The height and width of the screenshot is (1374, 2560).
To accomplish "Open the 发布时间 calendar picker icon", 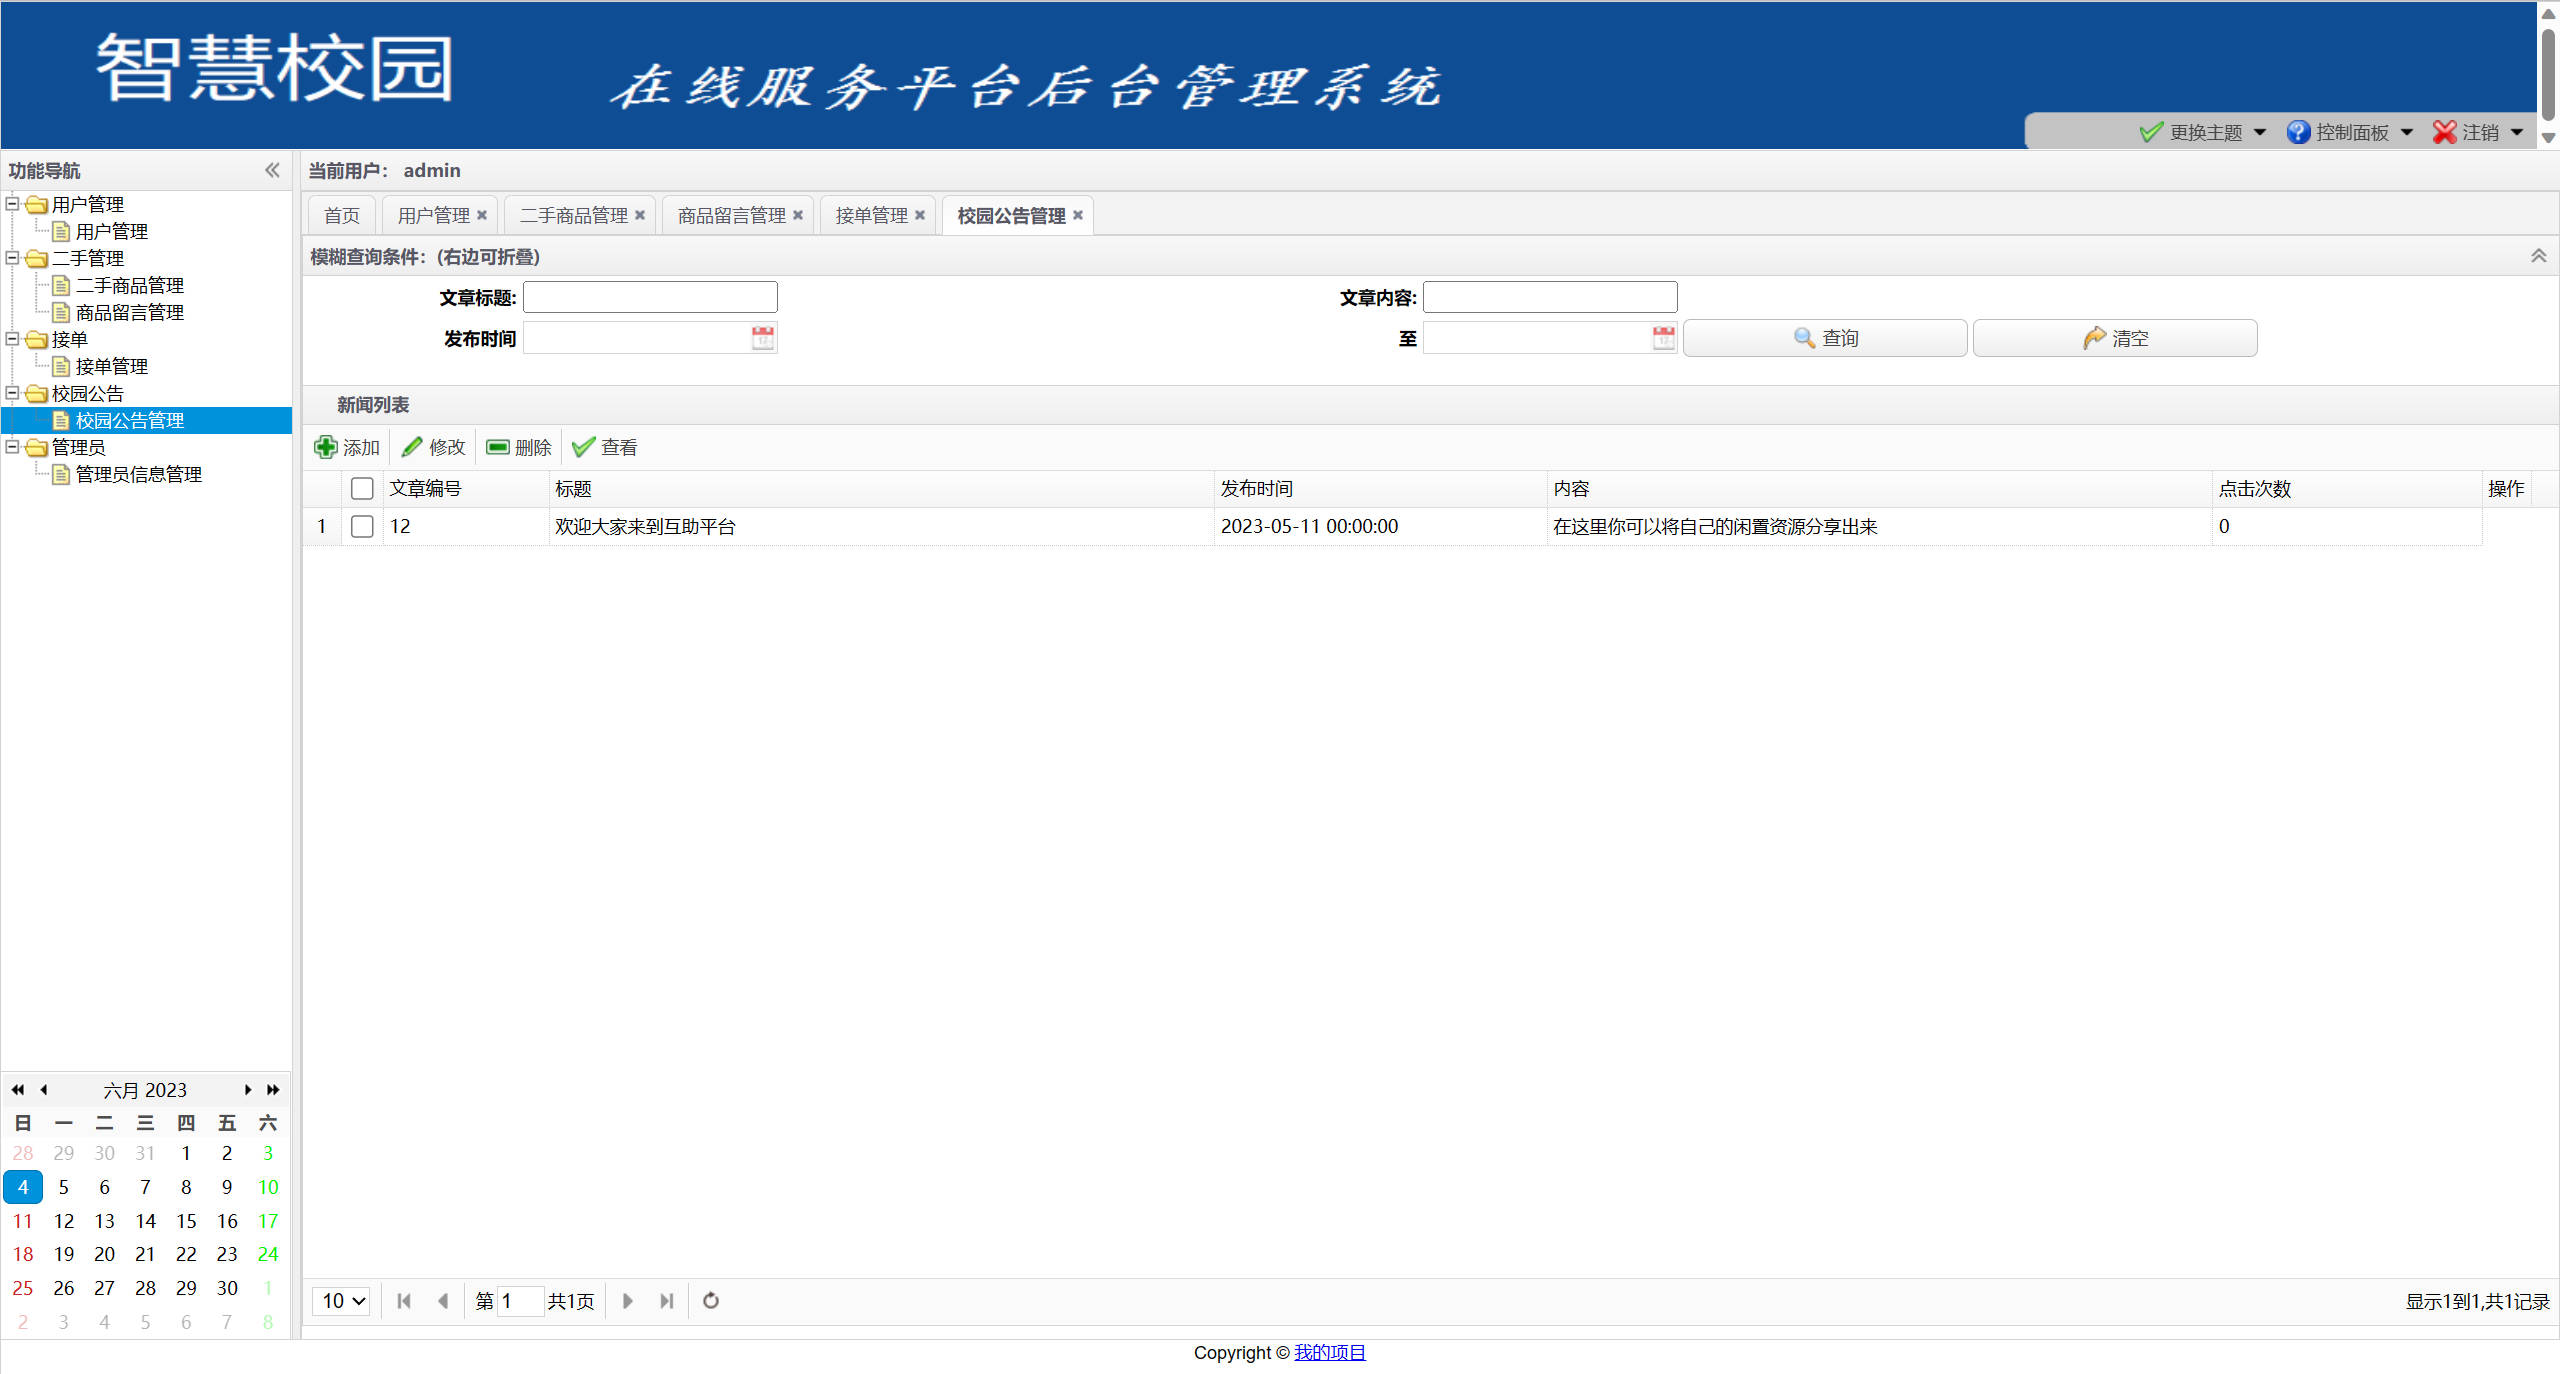I will (x=762, y=338).
